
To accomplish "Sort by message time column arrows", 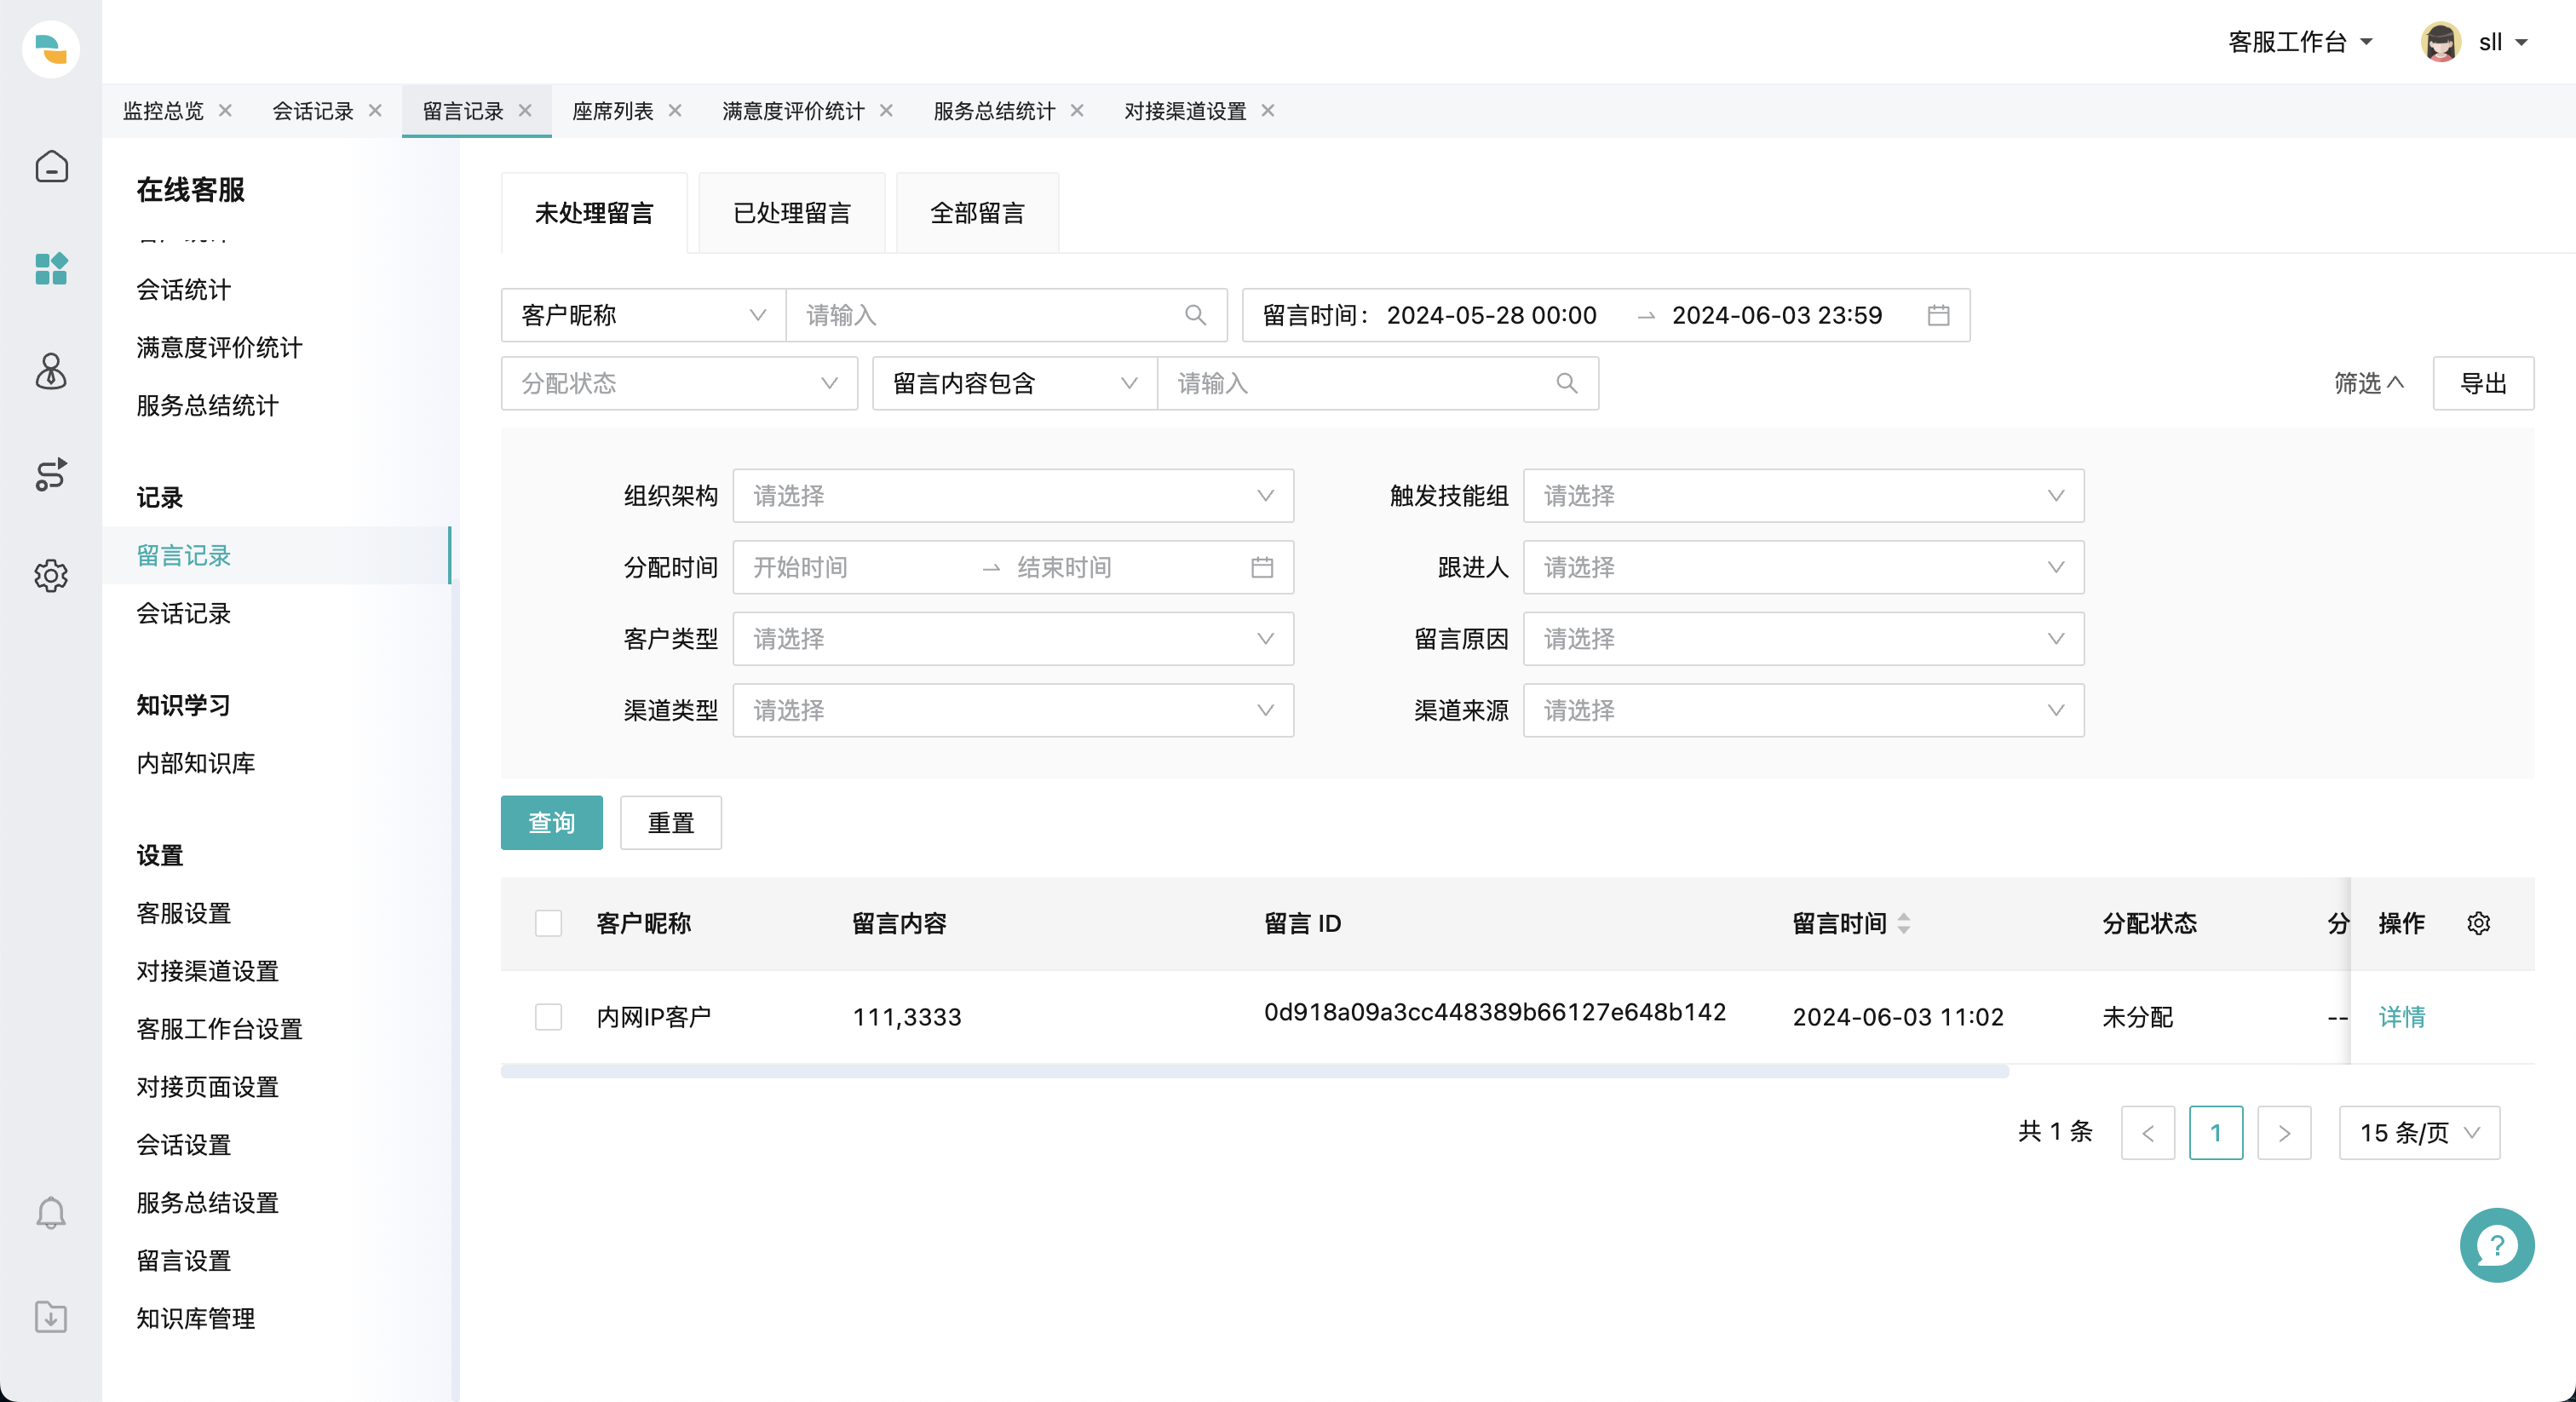I will pos(1904,923).
